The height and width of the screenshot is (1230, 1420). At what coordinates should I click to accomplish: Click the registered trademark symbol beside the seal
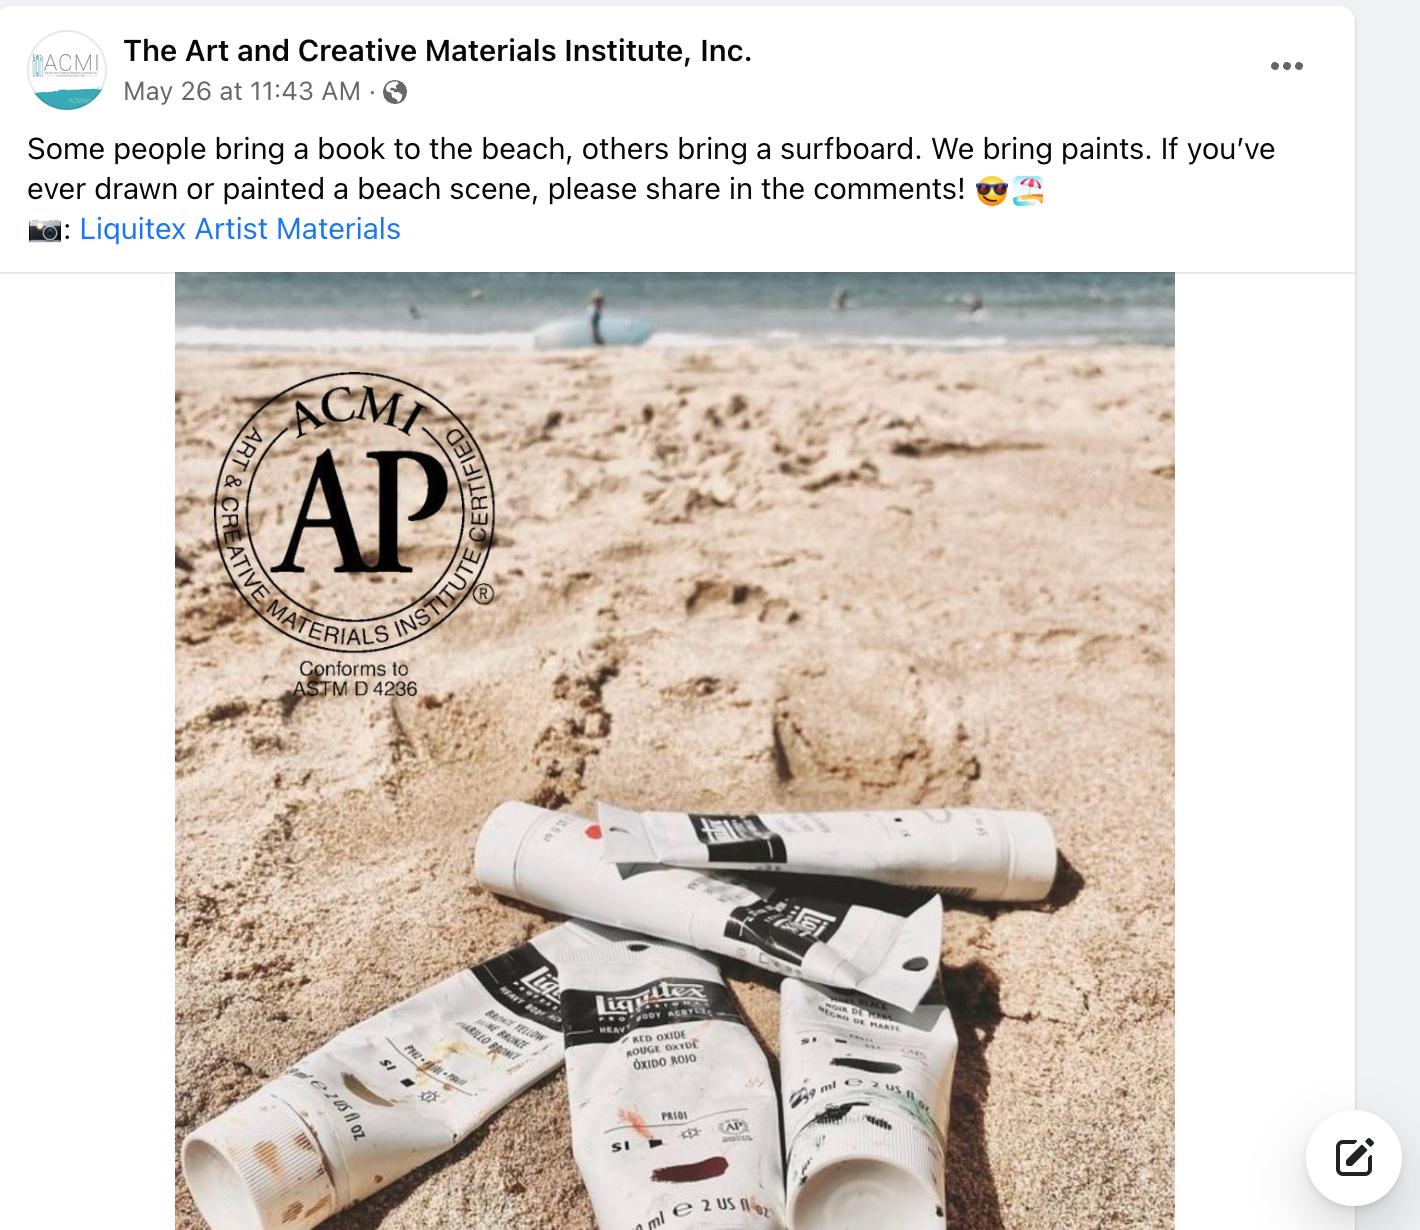click(482, 594)
